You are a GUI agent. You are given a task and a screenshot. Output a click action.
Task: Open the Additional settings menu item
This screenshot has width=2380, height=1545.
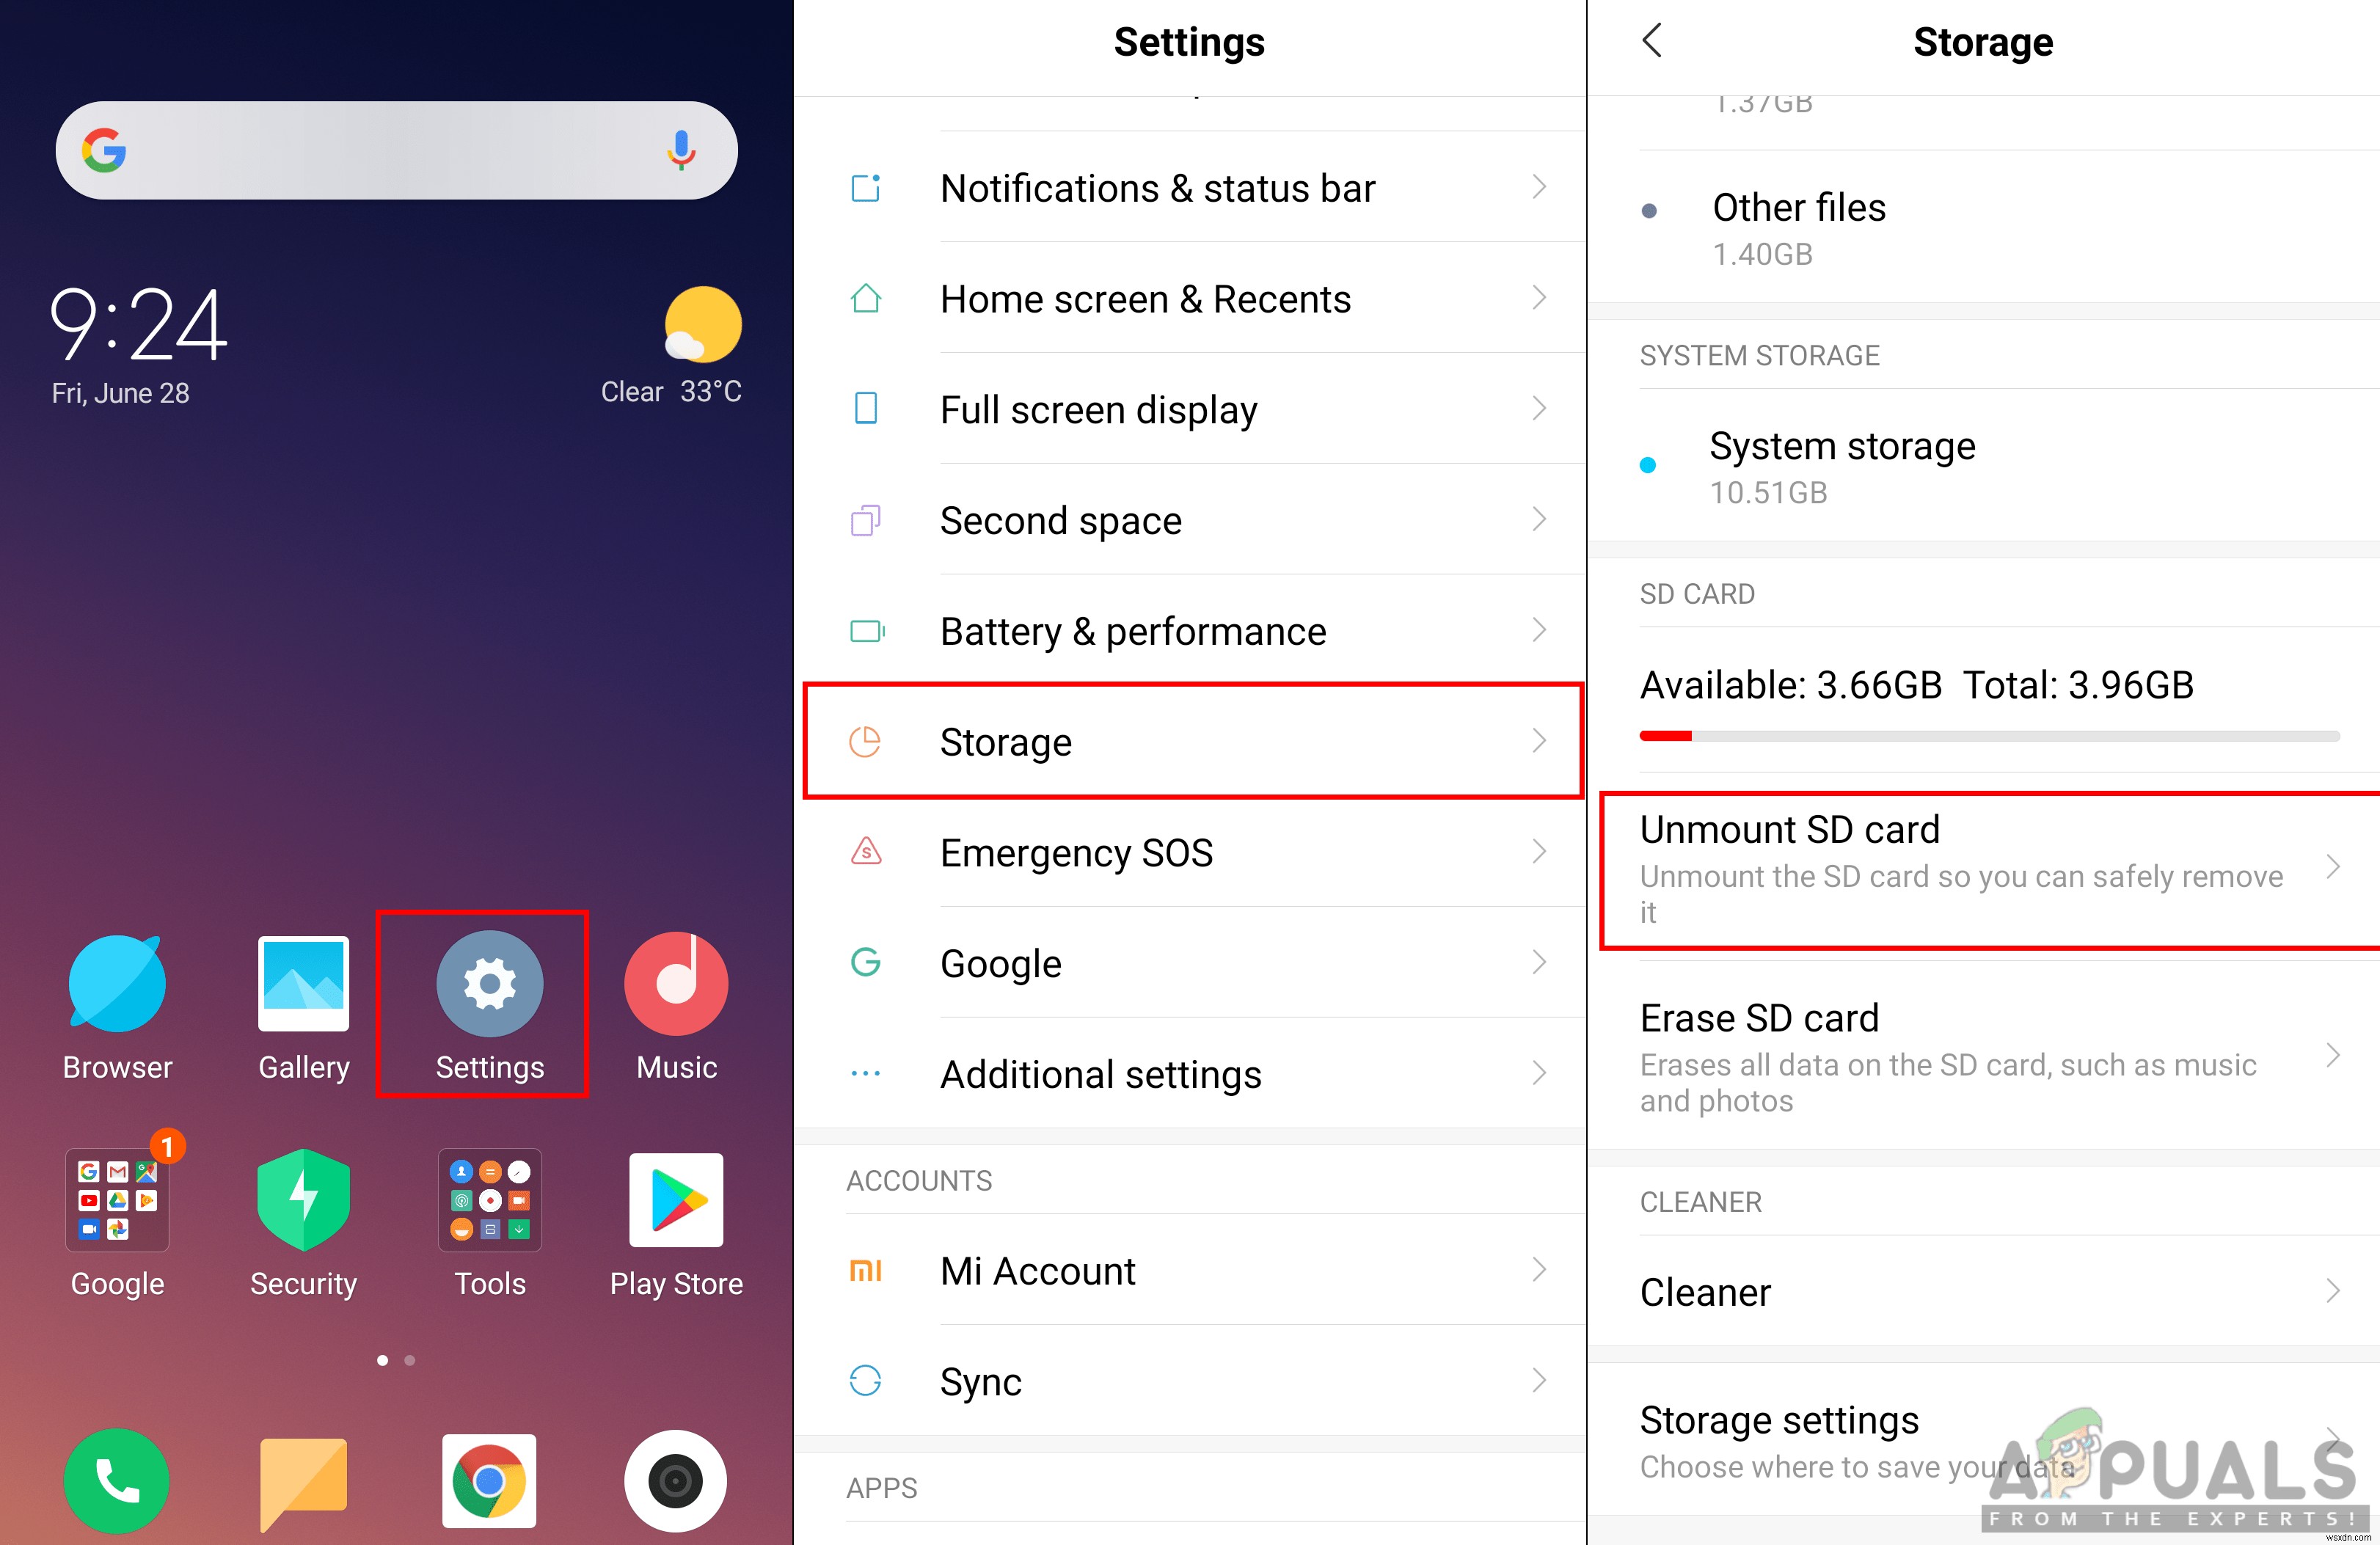tap(1190, 1072)
